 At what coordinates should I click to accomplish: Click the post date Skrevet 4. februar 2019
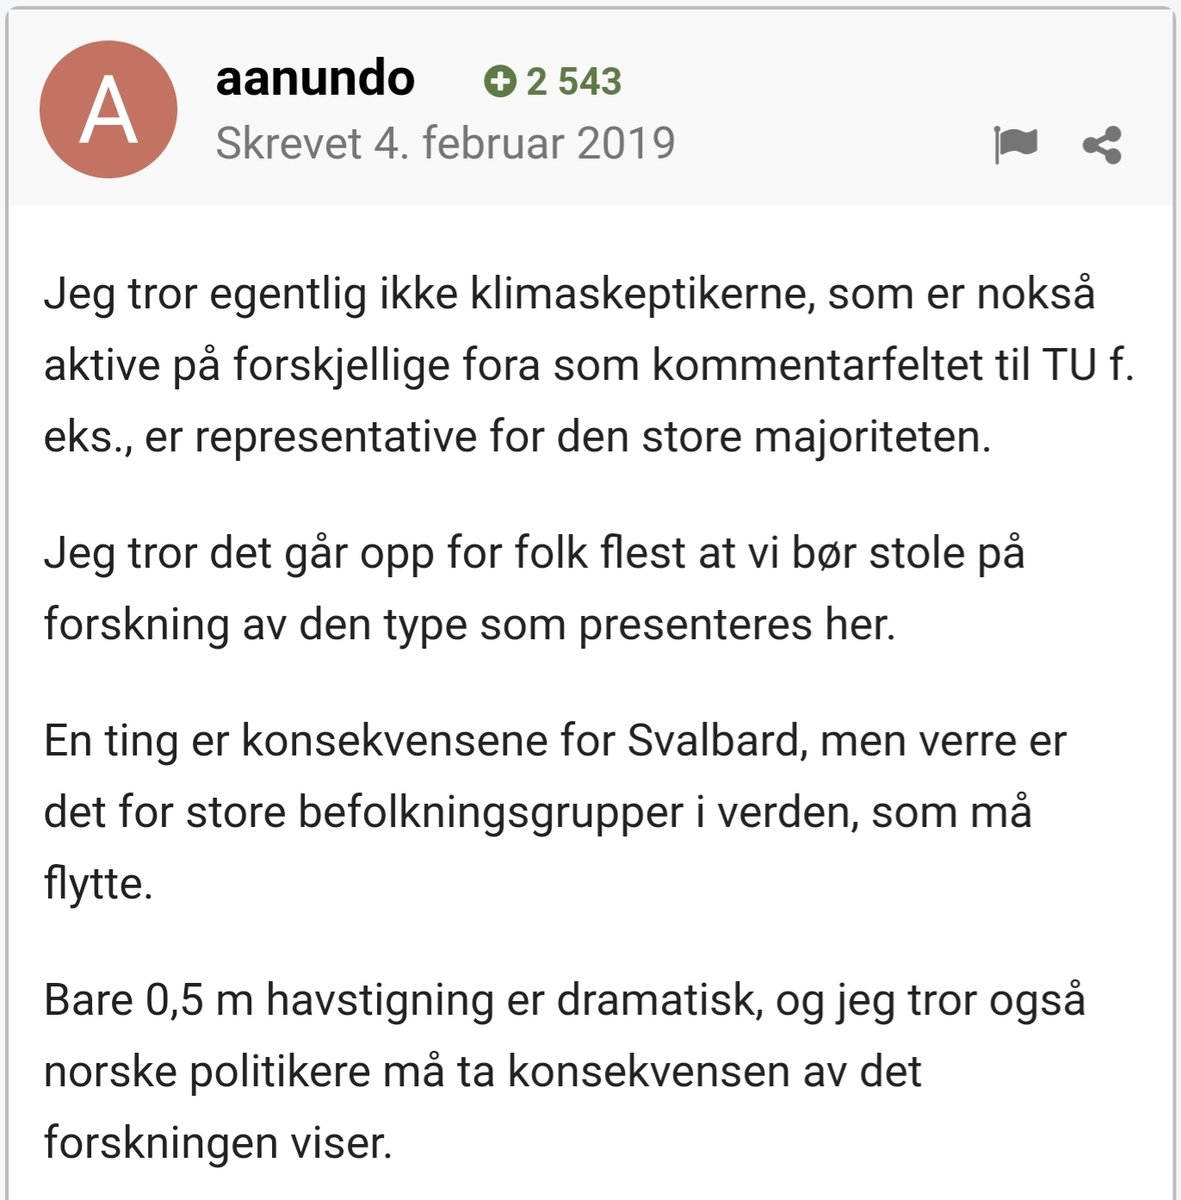coord(445,144)
